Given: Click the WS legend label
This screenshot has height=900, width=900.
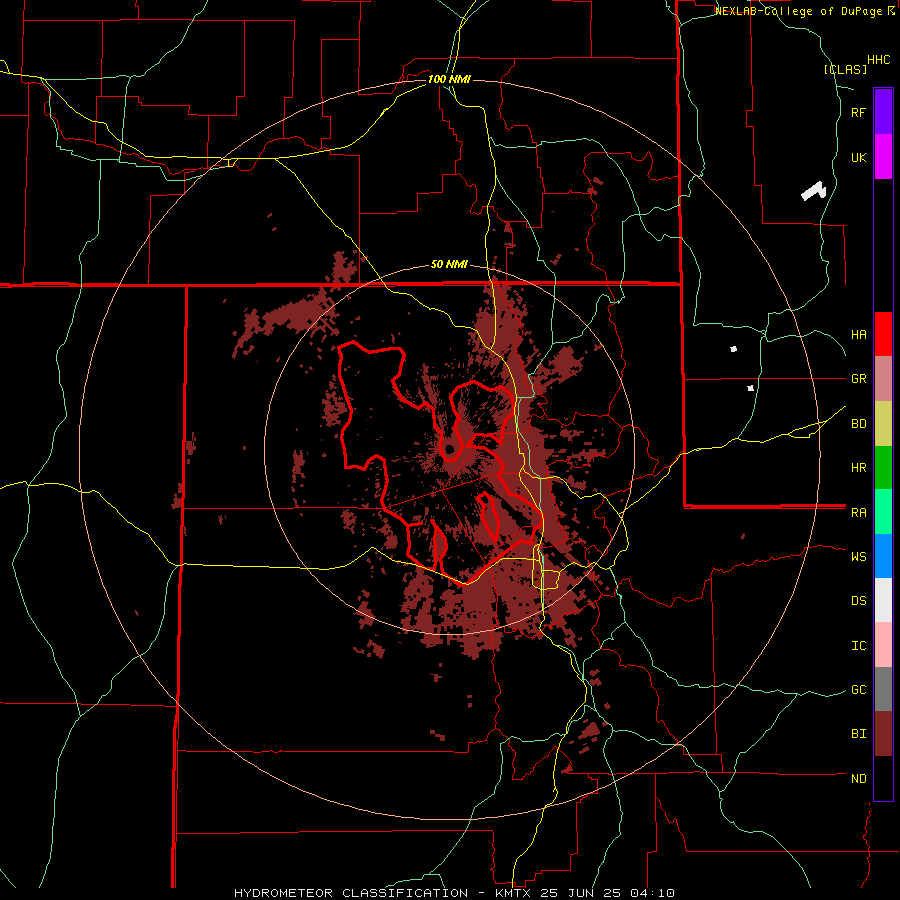Looking at the screenshot, I should tap(858, 557).
